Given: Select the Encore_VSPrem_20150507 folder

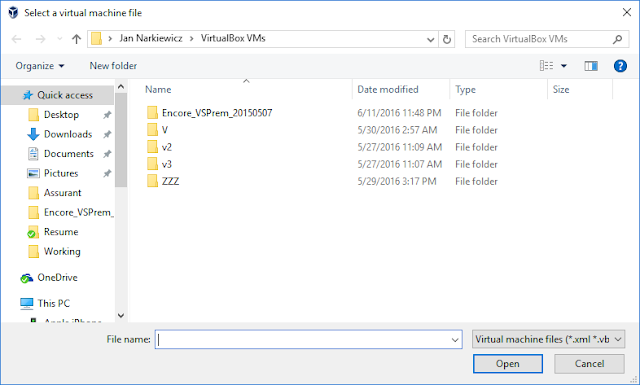Looking at the screenshot, I should (x=217, y=113).
